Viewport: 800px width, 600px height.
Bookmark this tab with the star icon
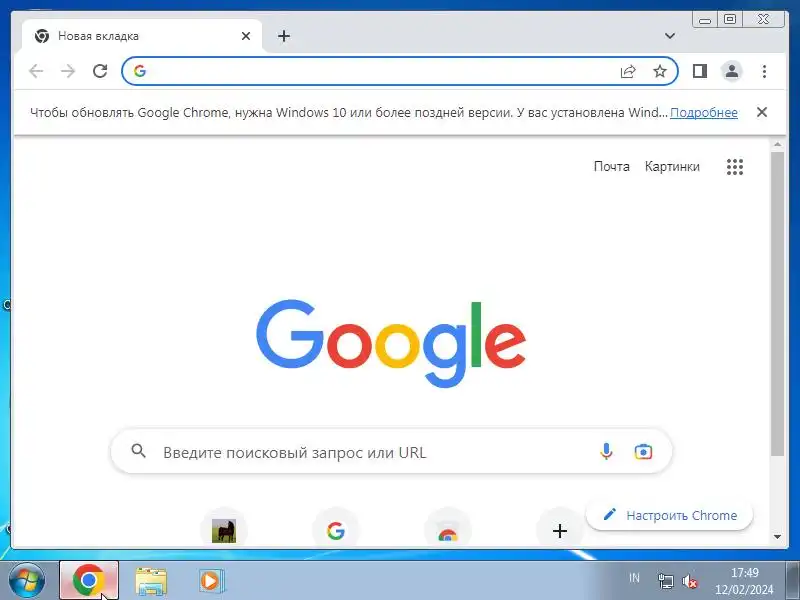click(660, 71)
